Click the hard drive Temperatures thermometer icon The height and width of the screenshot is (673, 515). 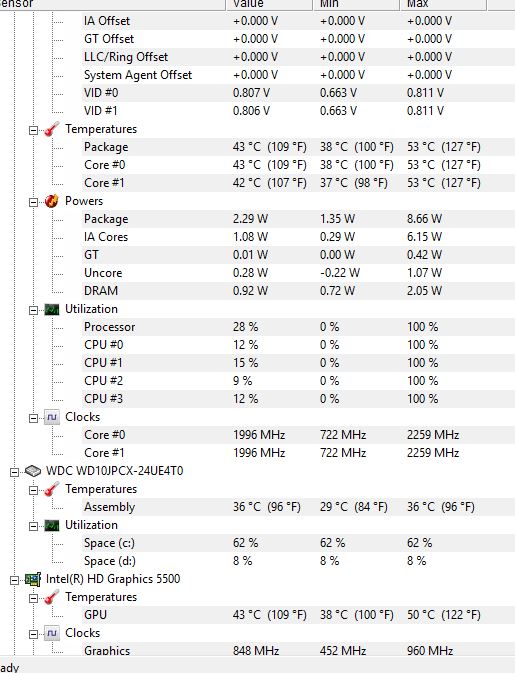pyautogui.click(x=52, y=489)
